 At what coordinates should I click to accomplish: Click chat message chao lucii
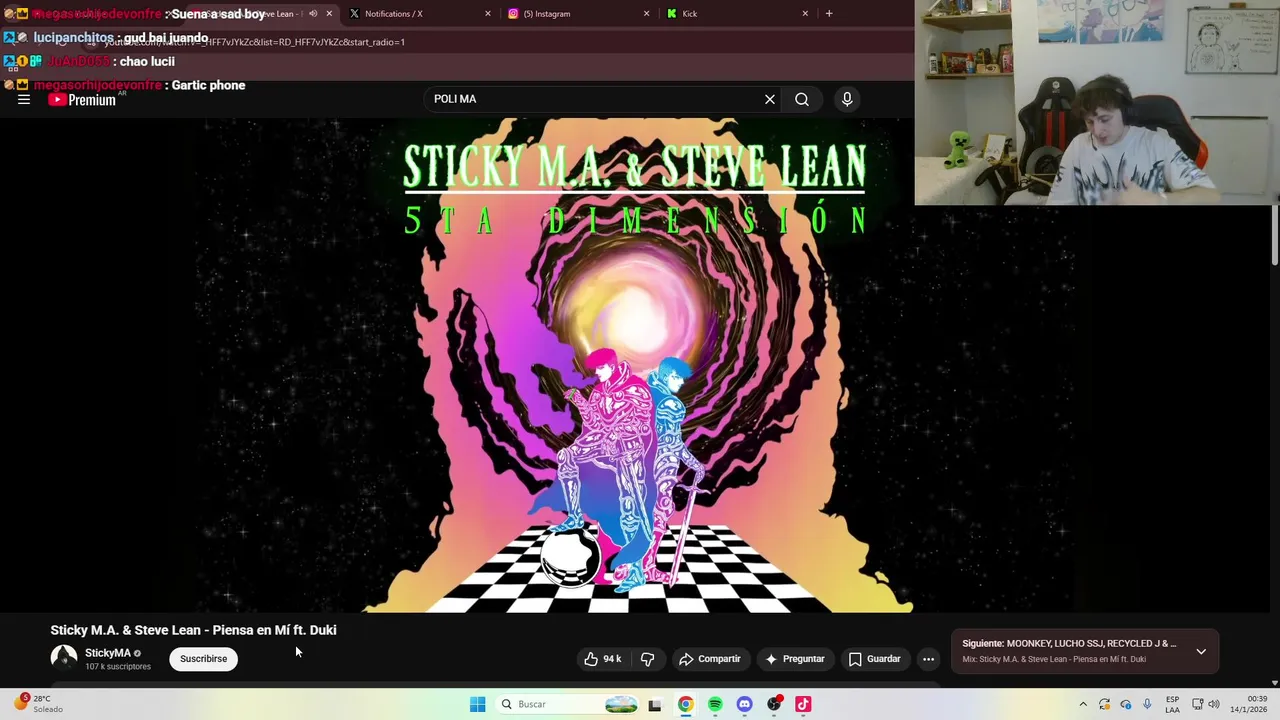(147, 61)
